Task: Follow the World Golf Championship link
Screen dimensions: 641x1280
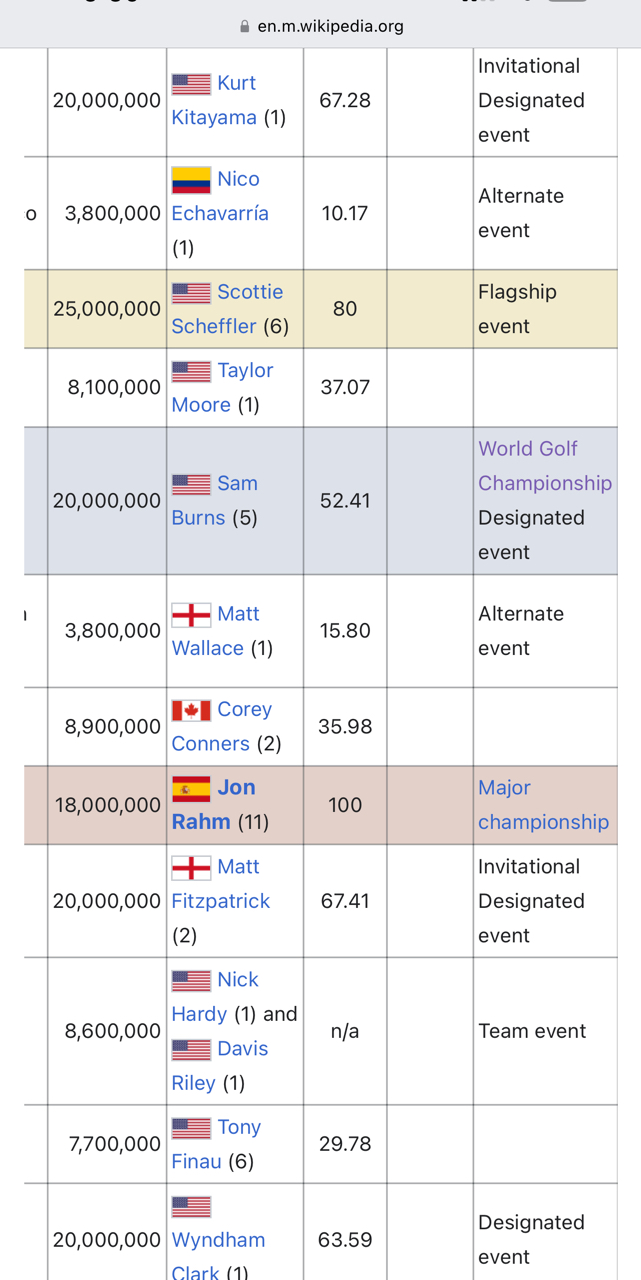Action: (545, 466)
